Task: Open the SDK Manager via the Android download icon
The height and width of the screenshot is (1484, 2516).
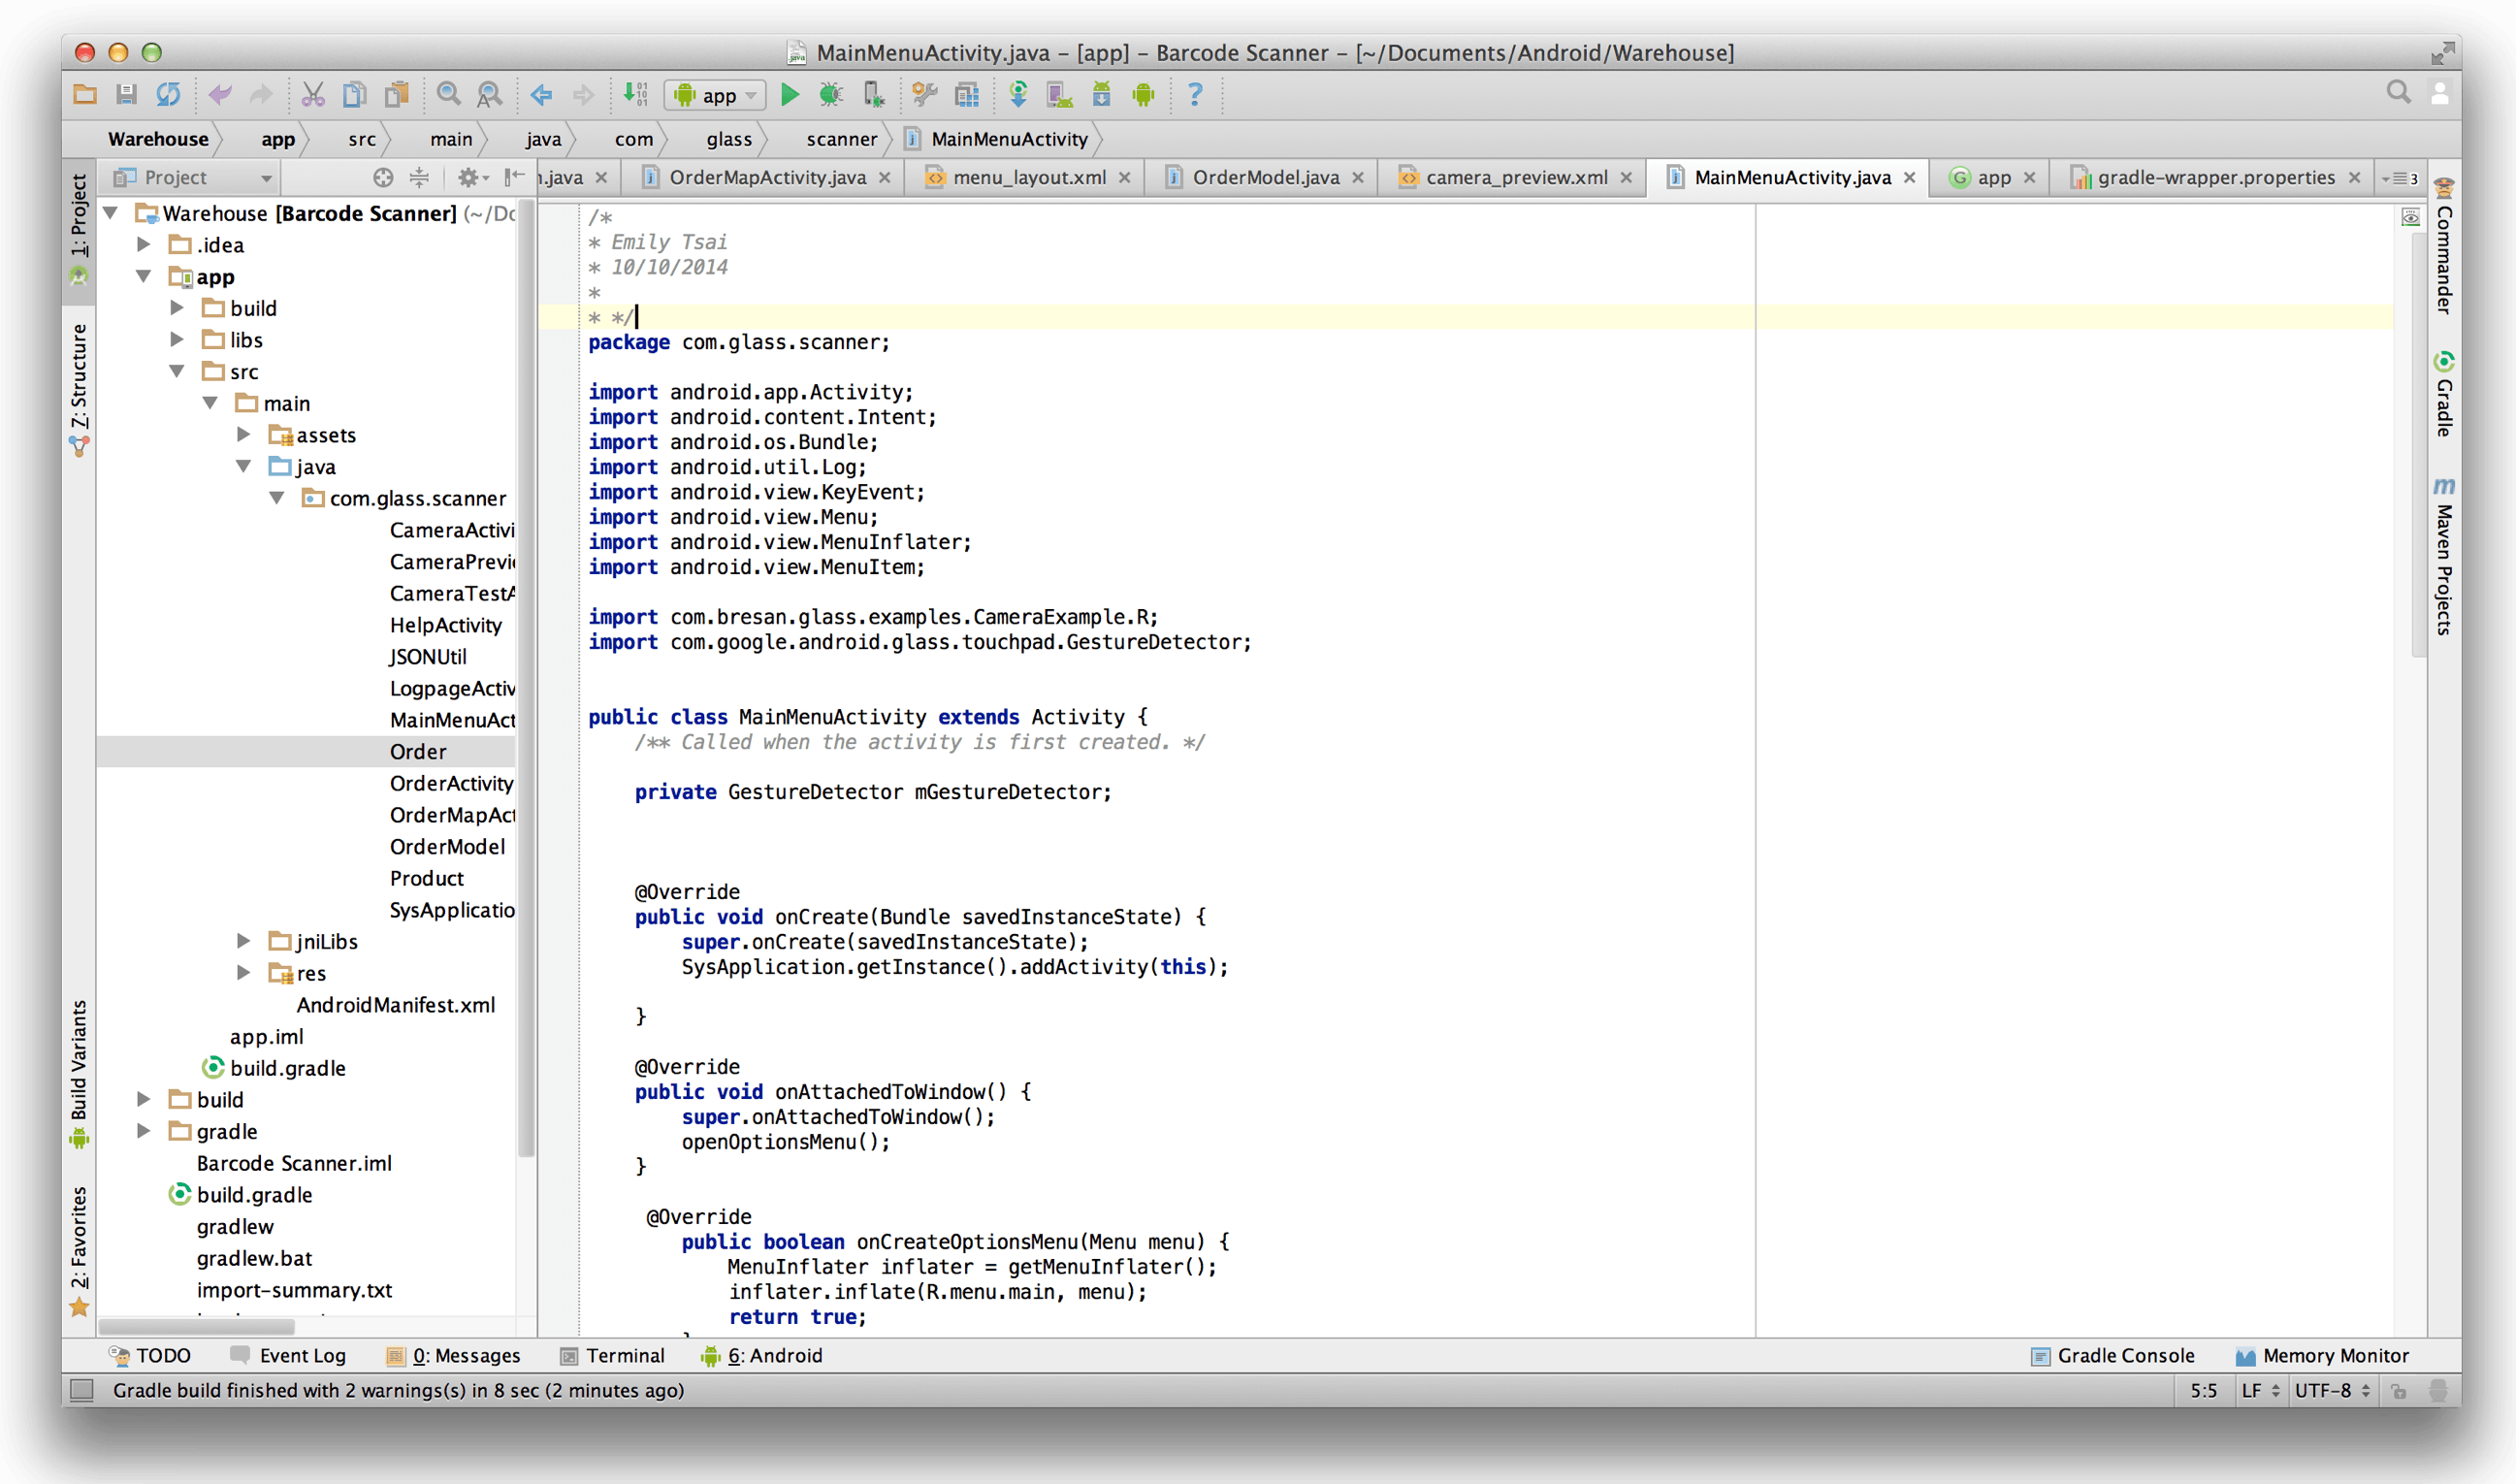Action: click(x=1101, y=95)
